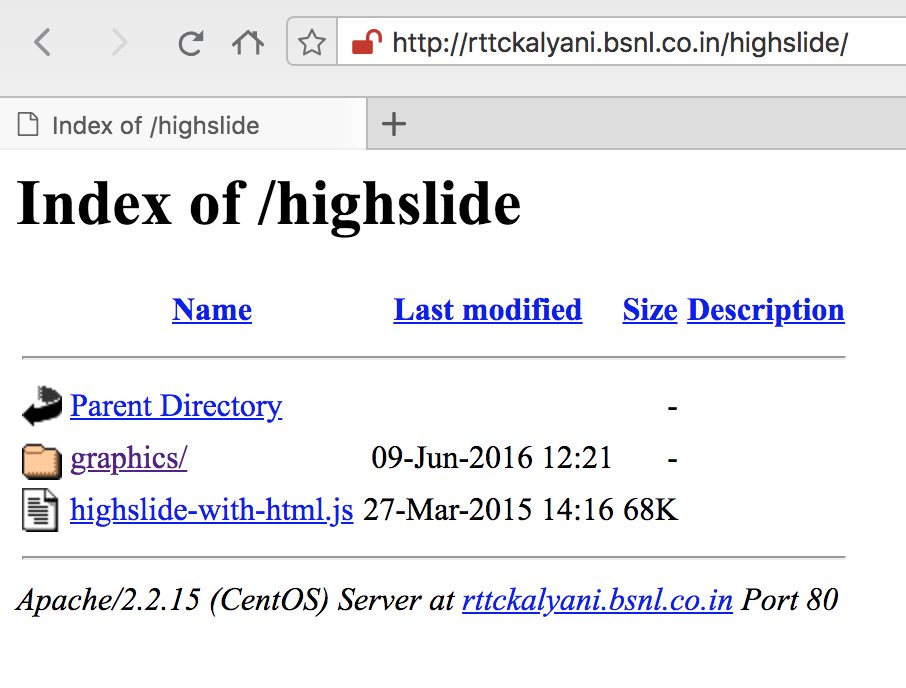Screen dimensions: 906x688
Task: Click the folder icon next to graphics/
Action: 42,462
